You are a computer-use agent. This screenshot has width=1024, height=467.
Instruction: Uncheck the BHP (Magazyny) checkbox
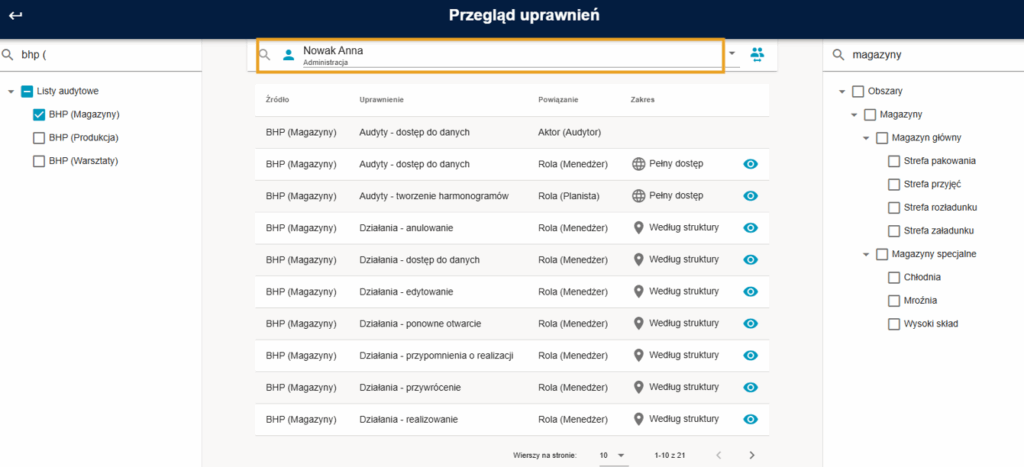pyautogui.click(x=39, y=114)
